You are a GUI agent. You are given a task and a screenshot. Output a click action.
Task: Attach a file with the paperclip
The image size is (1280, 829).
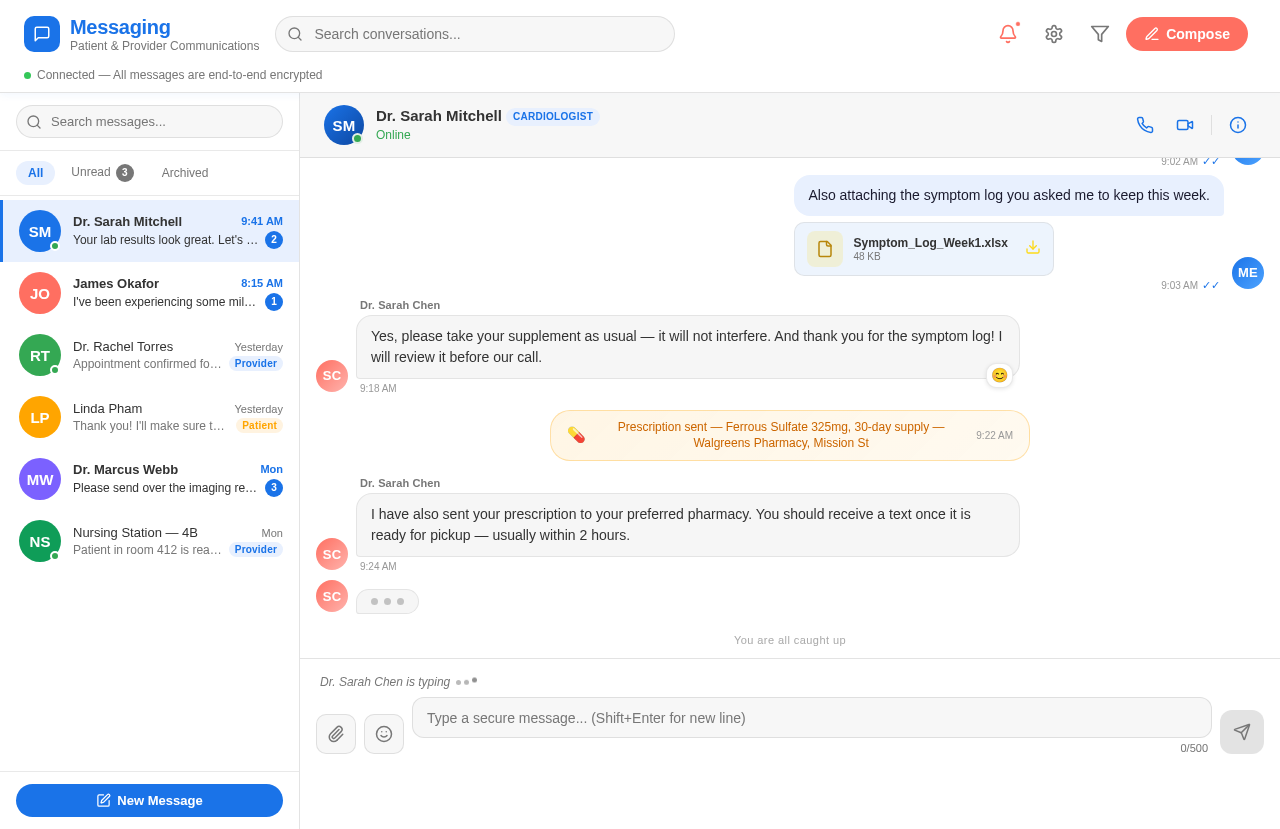pos(336,734)
